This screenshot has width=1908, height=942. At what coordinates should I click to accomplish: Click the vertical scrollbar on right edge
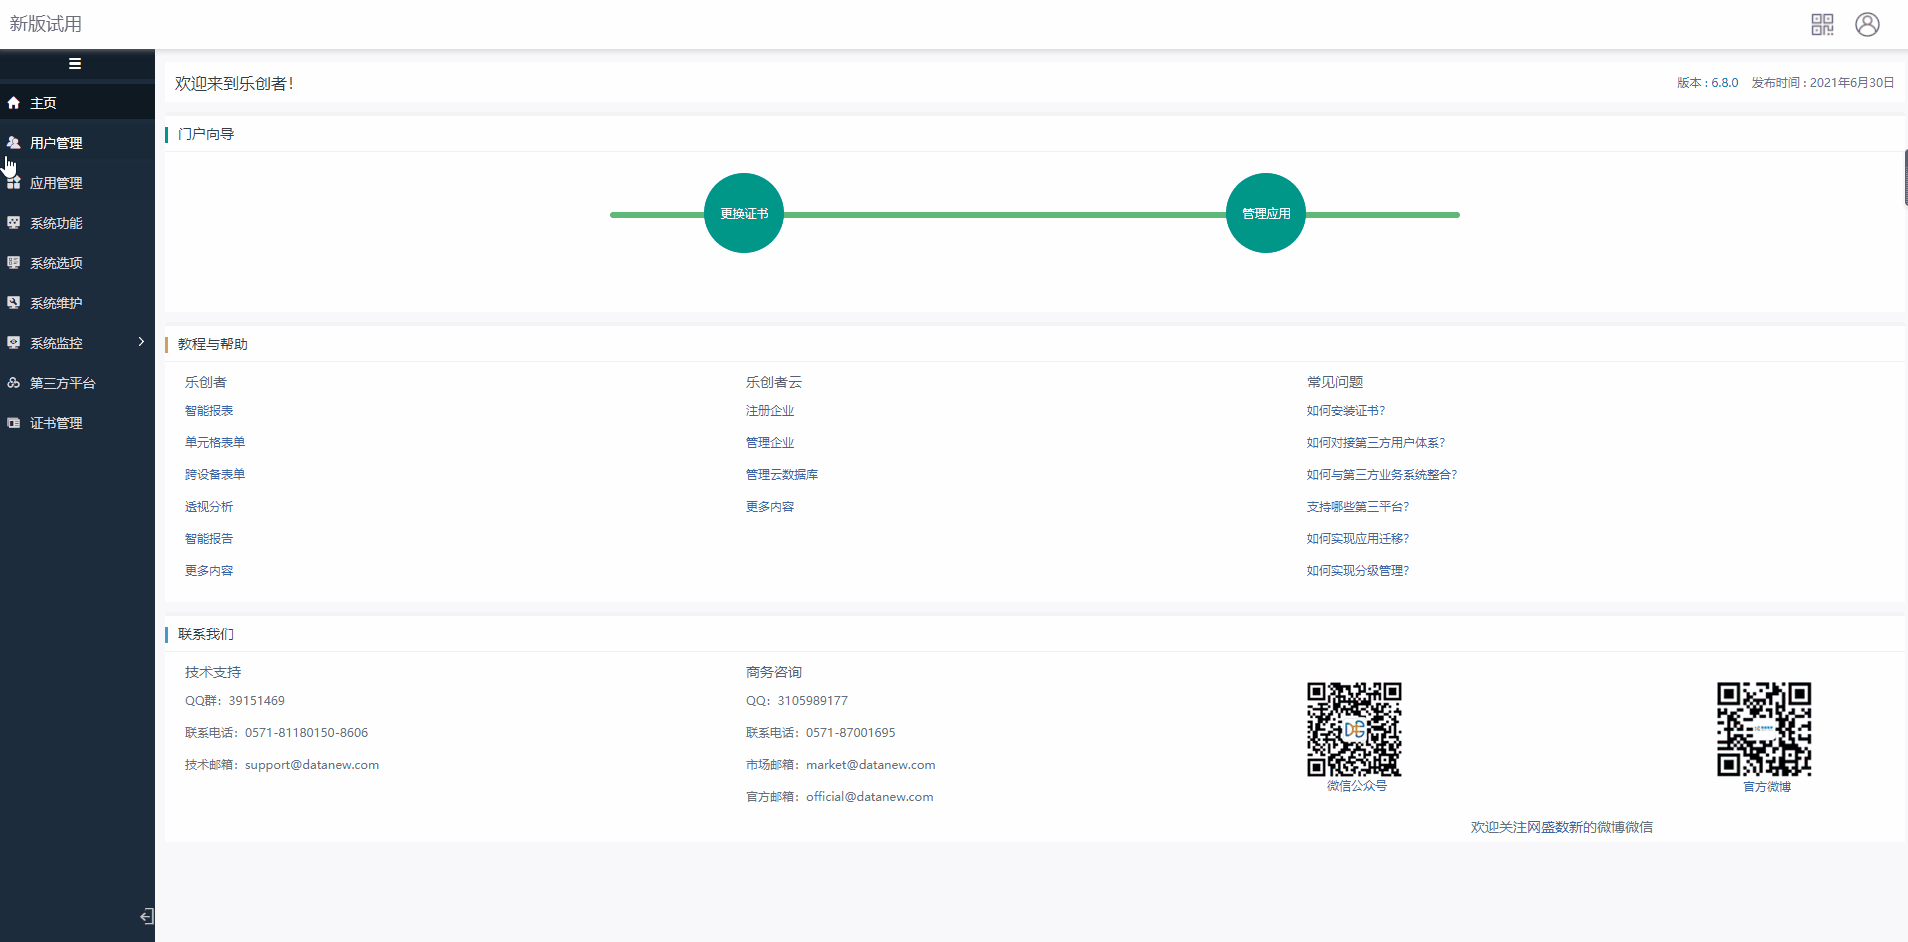1905,178
